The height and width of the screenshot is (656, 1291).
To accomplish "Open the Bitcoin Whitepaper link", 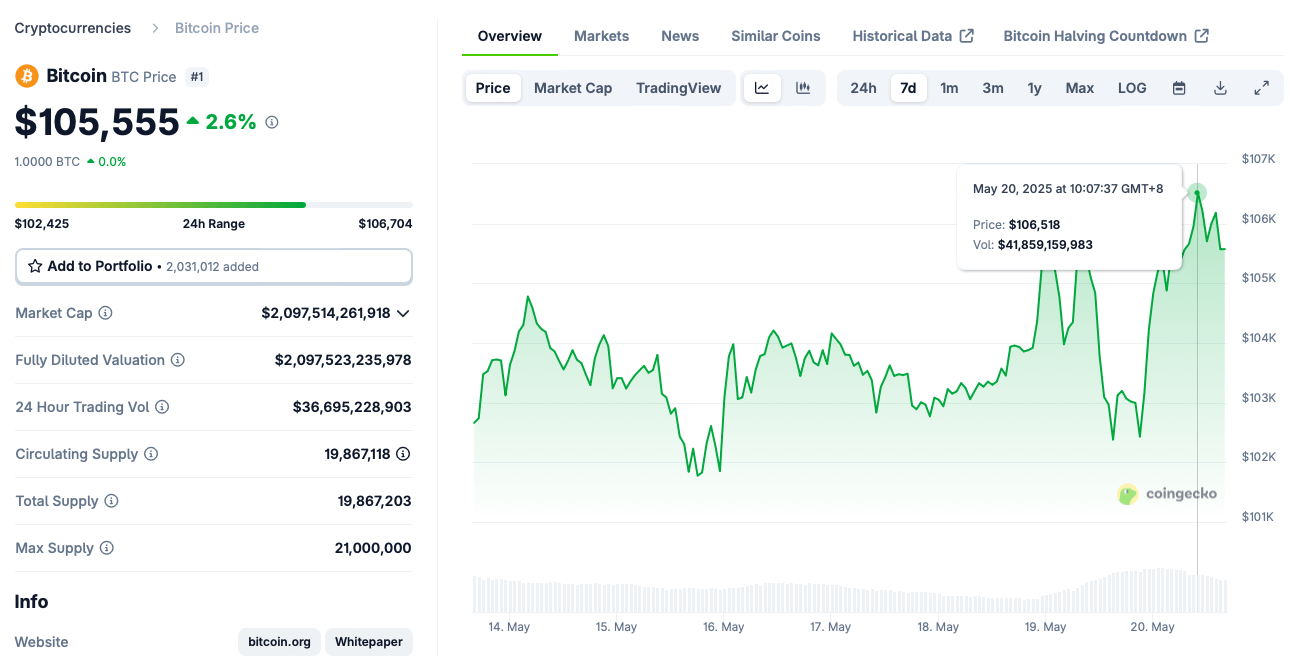I will pyautogui.click(x=368, y=641).
